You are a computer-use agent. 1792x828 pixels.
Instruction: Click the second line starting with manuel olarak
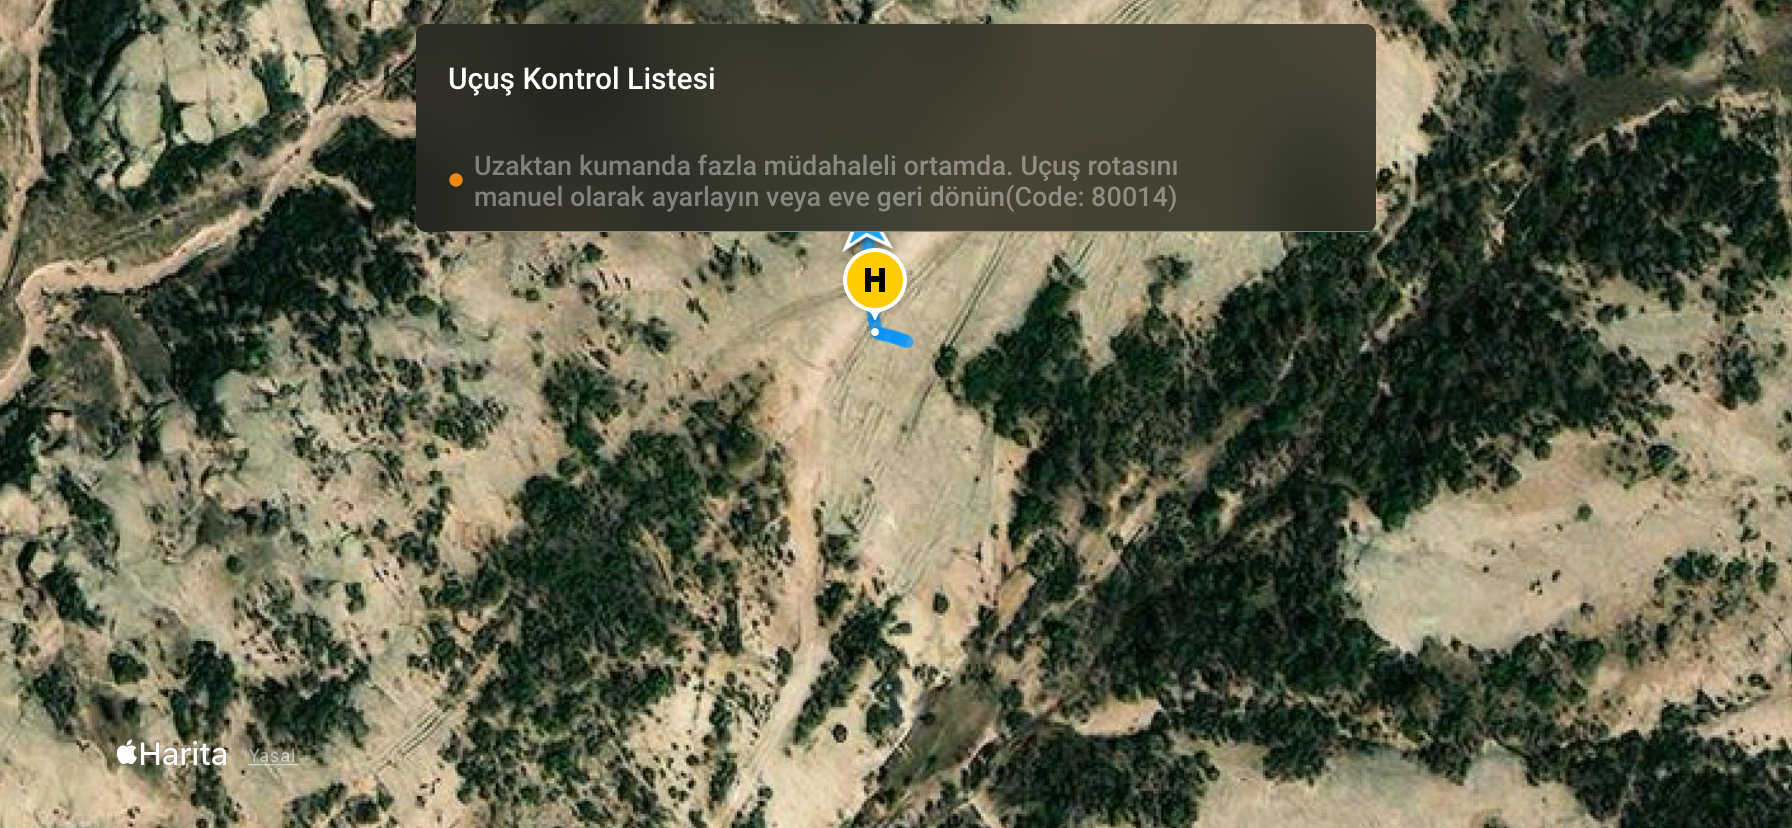point(826,197)
